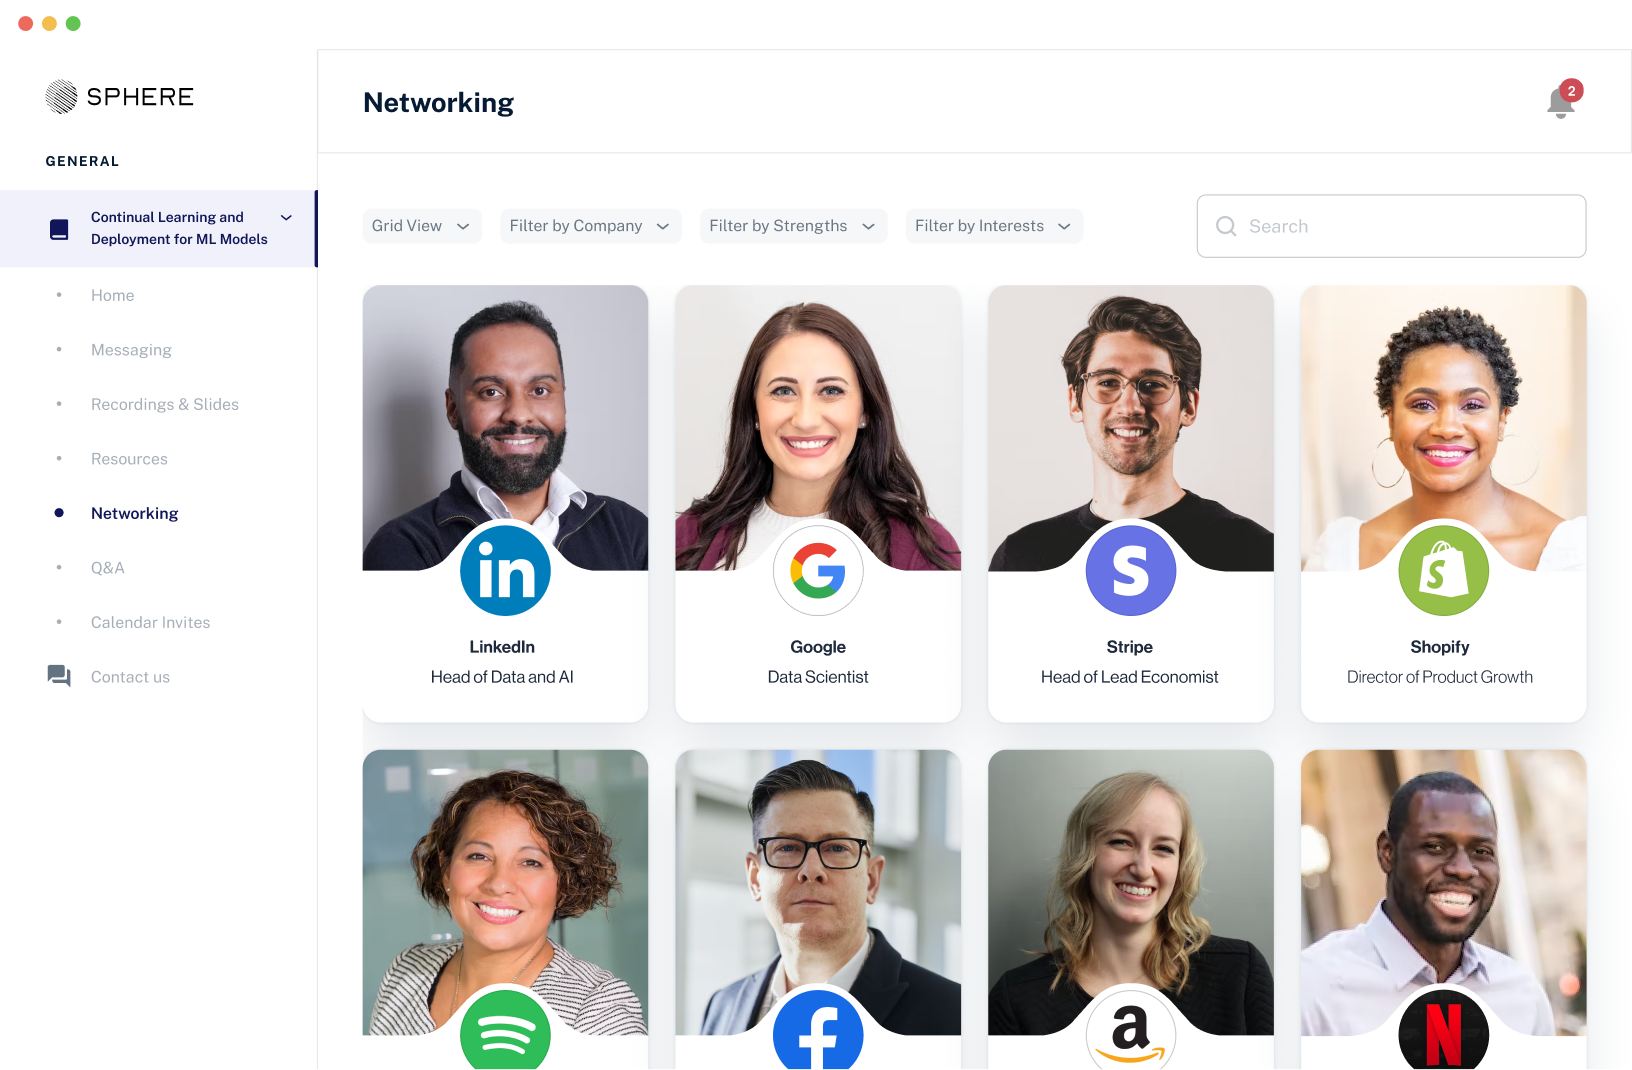Collapse the Continual Learning course chevron

[286, 218]
